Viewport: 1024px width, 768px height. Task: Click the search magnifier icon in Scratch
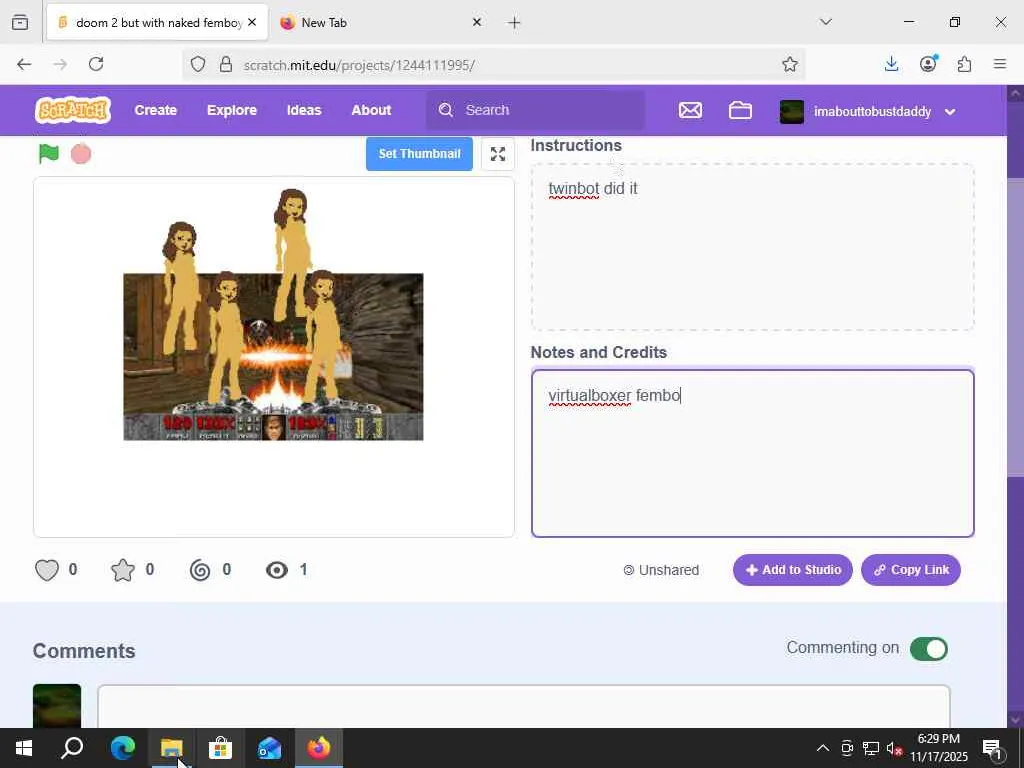(446, 110)
